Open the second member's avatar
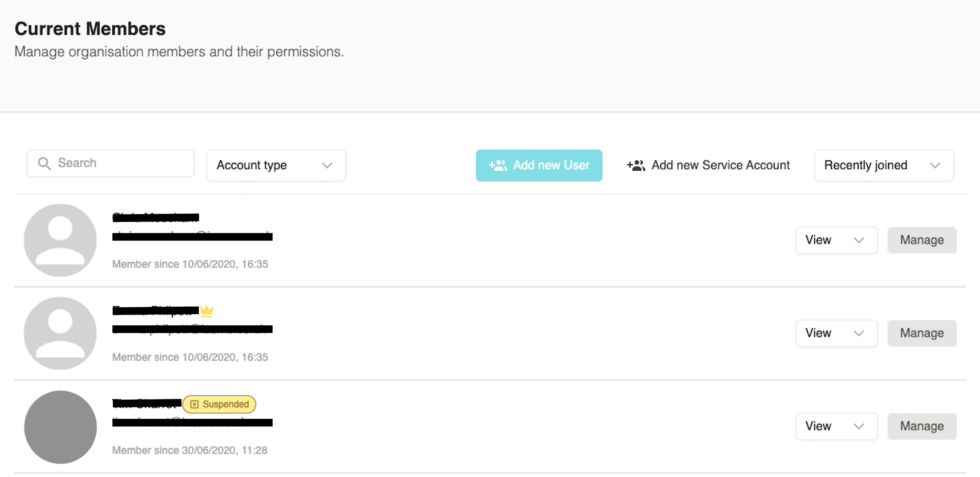Screen dimensions: 980x477 point(60,333)
